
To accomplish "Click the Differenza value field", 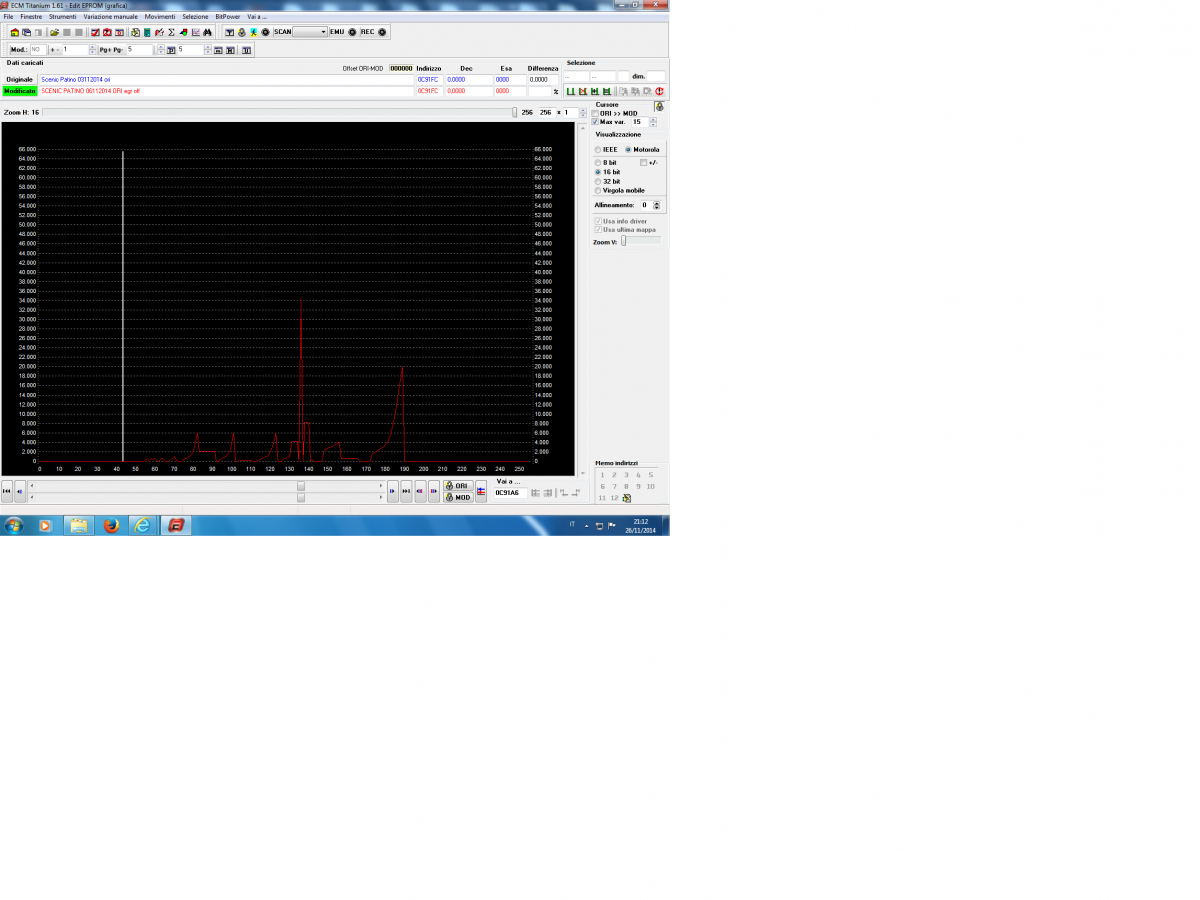I will (x=543, y=79).
